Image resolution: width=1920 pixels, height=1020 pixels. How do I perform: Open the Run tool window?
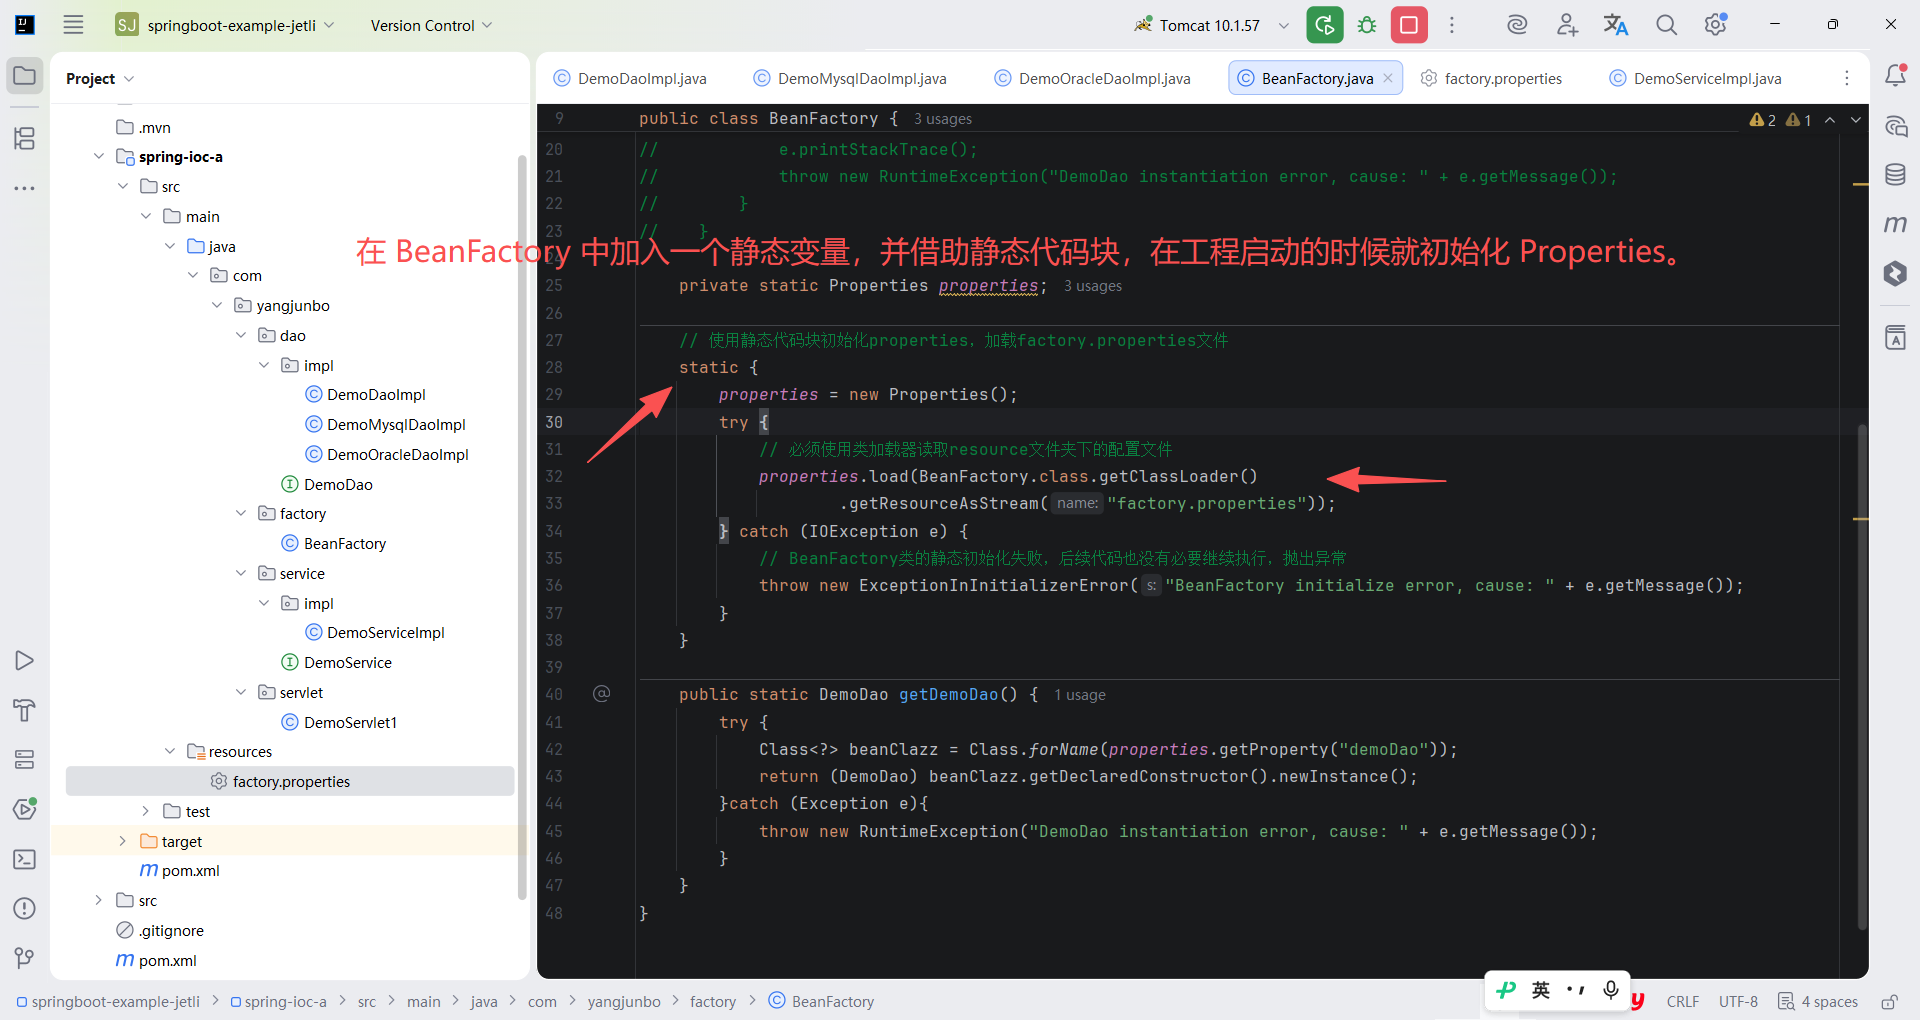(25, 660)
